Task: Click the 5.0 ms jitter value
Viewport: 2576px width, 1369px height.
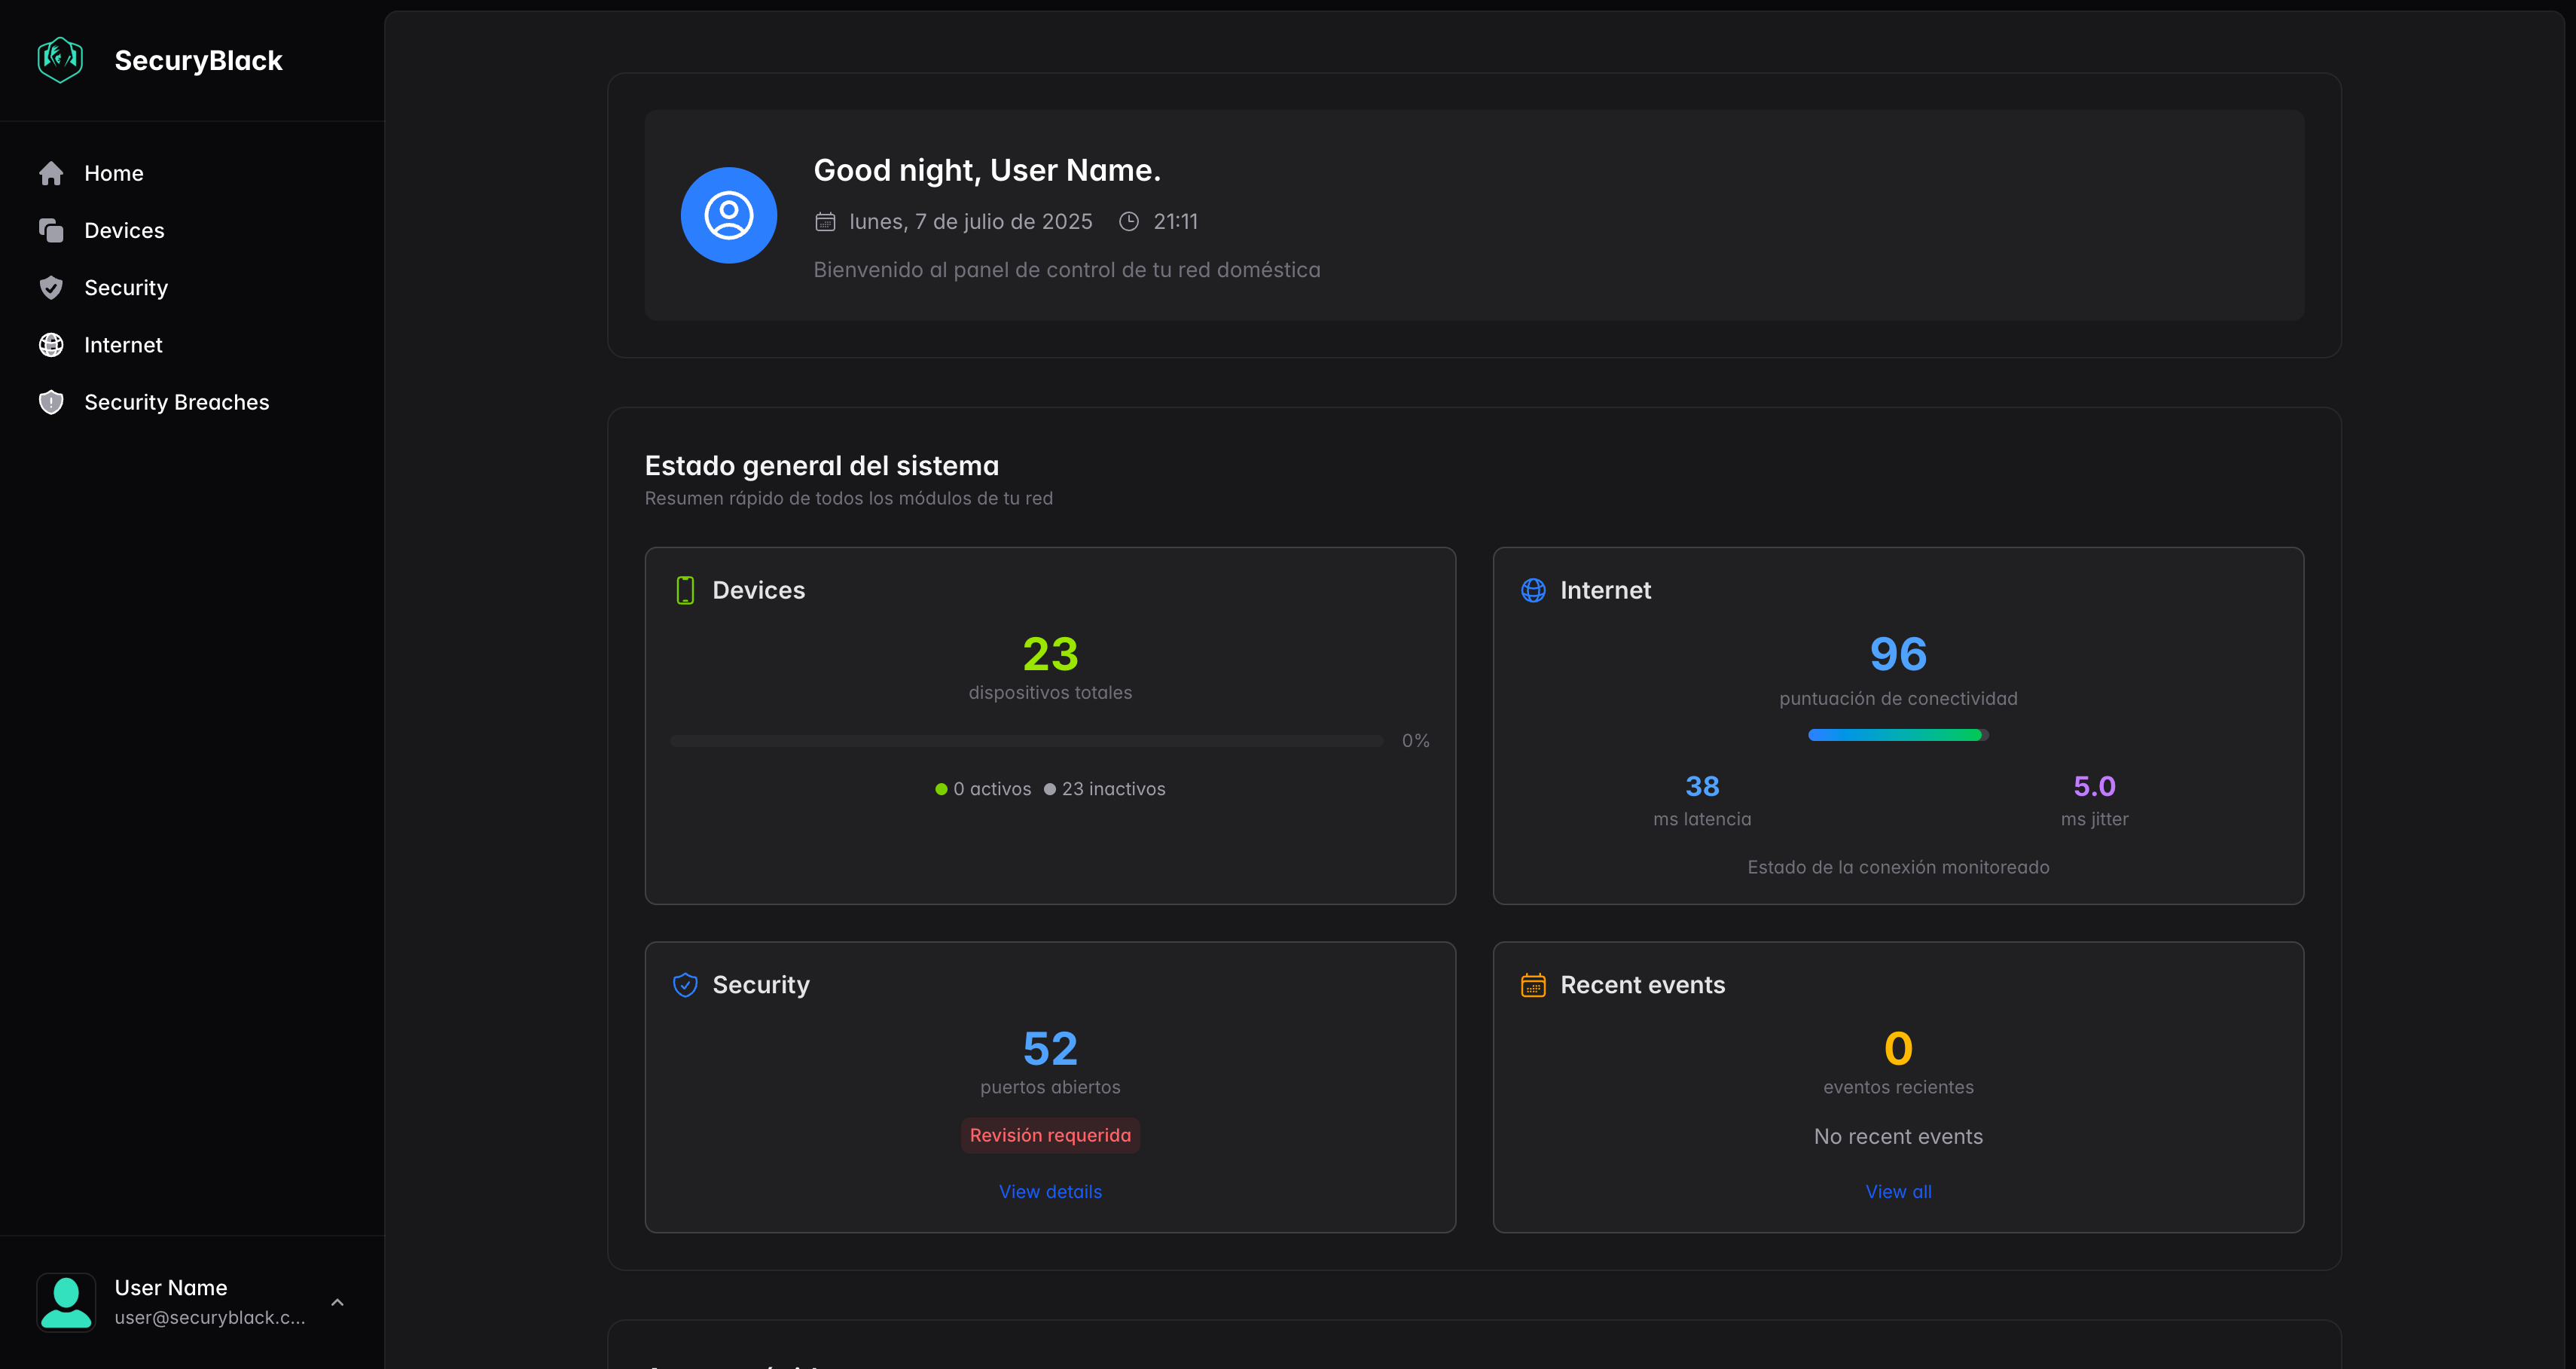Action: pyautogui.click(x=2094, y=786)
